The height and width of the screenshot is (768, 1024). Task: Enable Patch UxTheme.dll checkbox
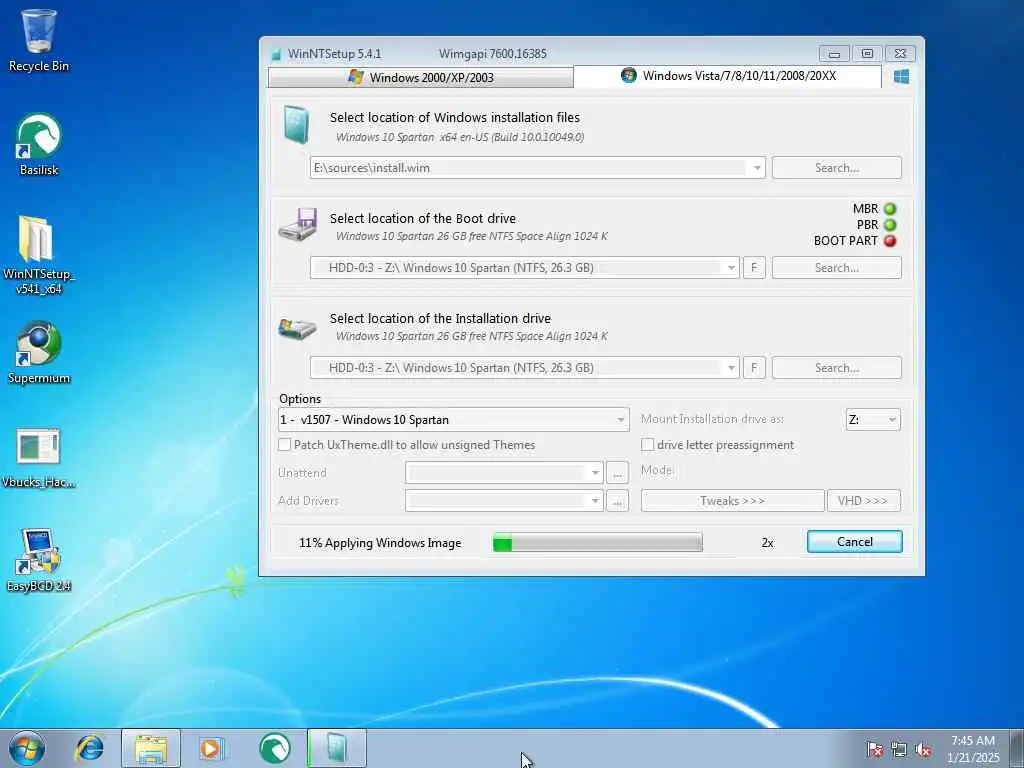284,445
